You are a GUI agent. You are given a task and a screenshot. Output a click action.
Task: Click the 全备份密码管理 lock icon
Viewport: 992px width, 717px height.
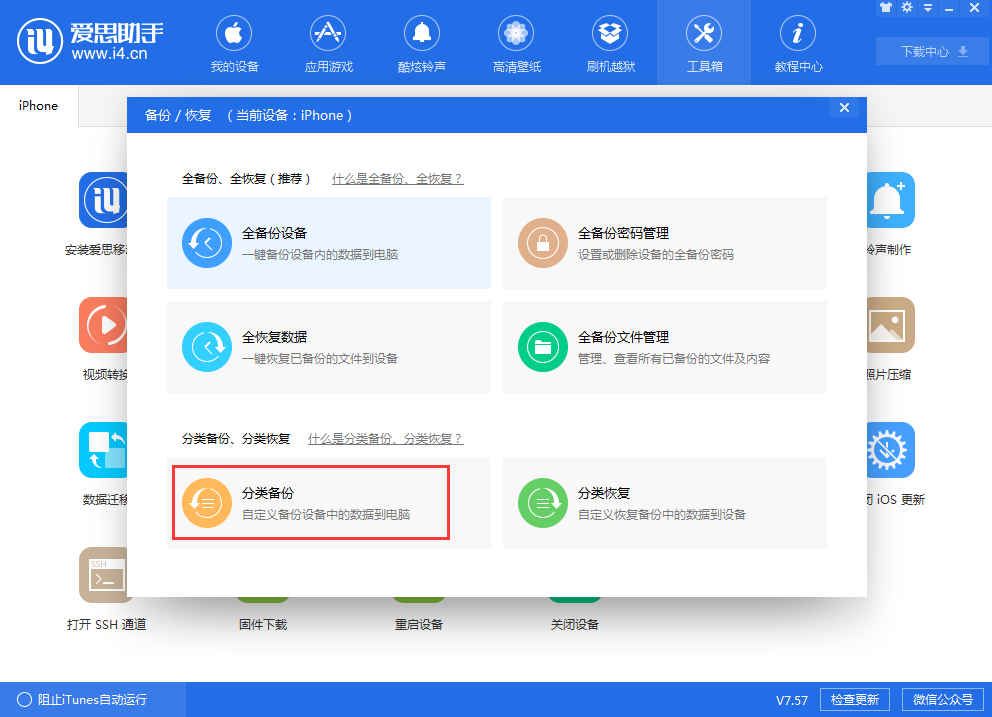(x=543, y=243)
